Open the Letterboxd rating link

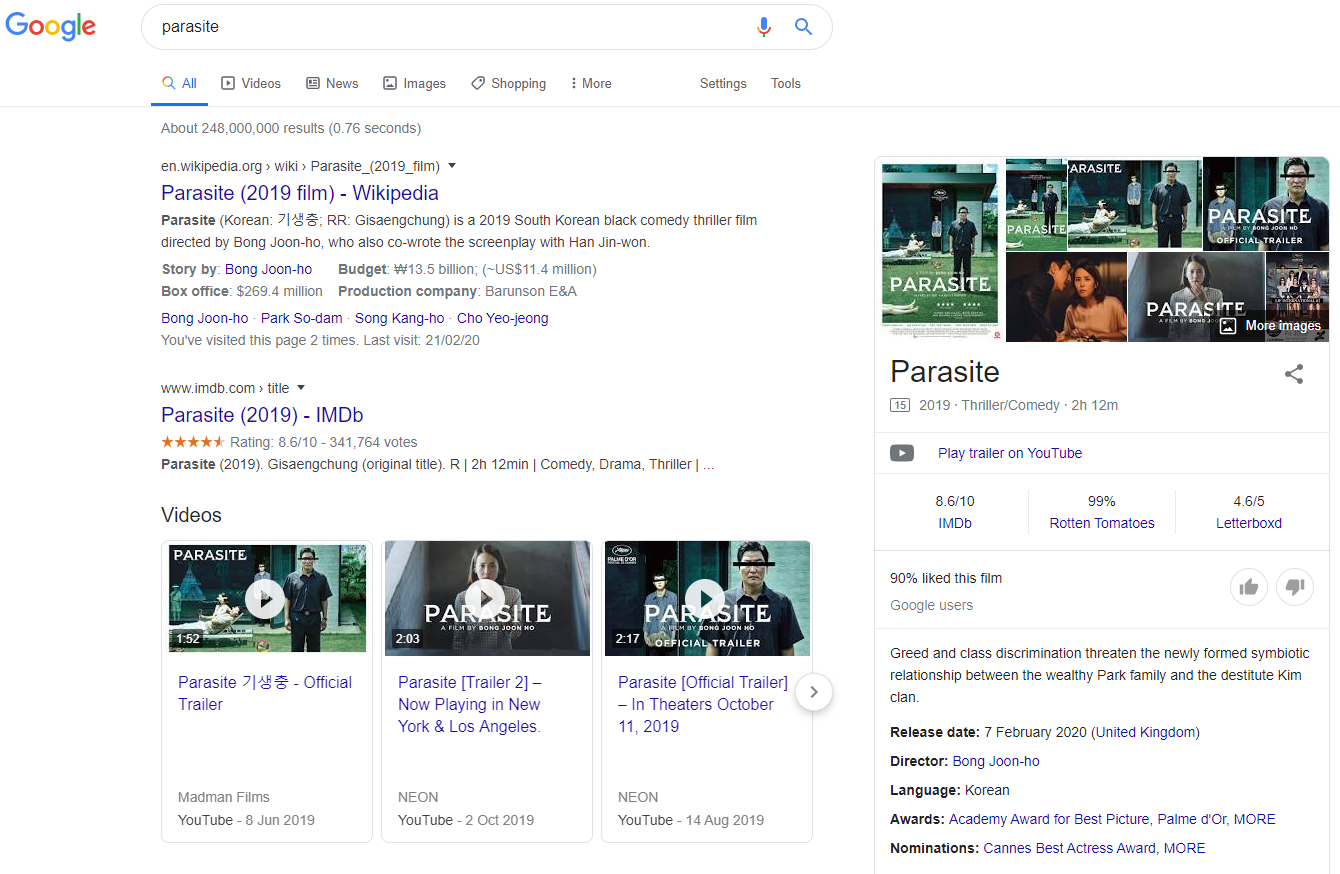click(1249, 523)
